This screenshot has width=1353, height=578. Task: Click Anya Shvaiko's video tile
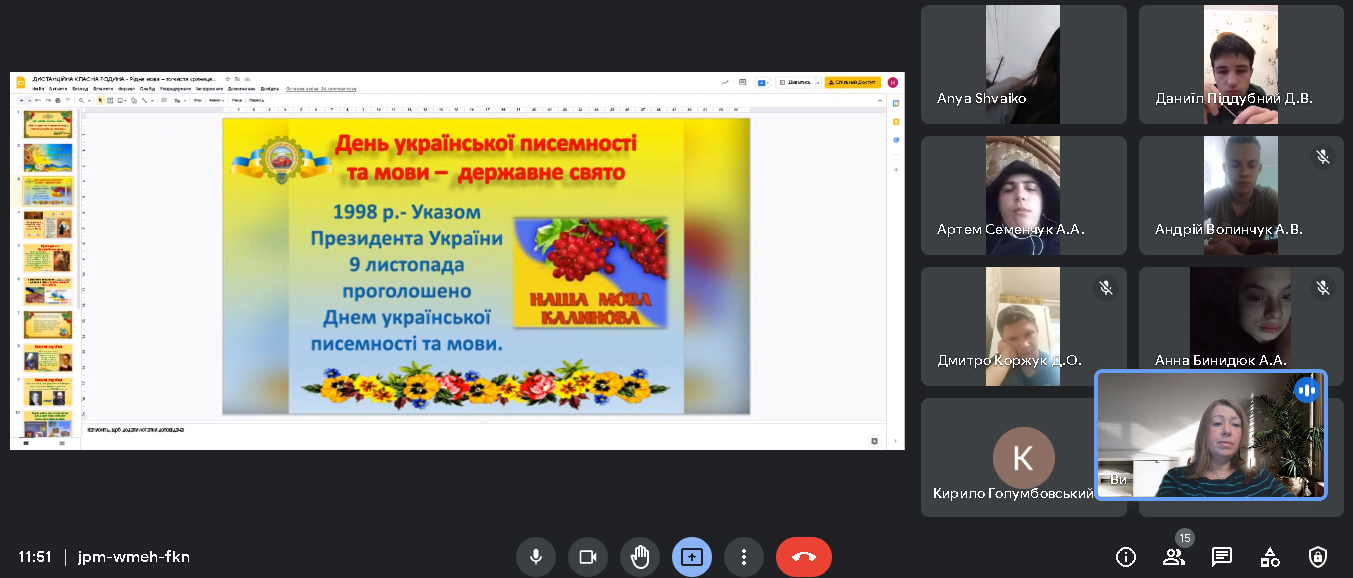[1023, 64]
